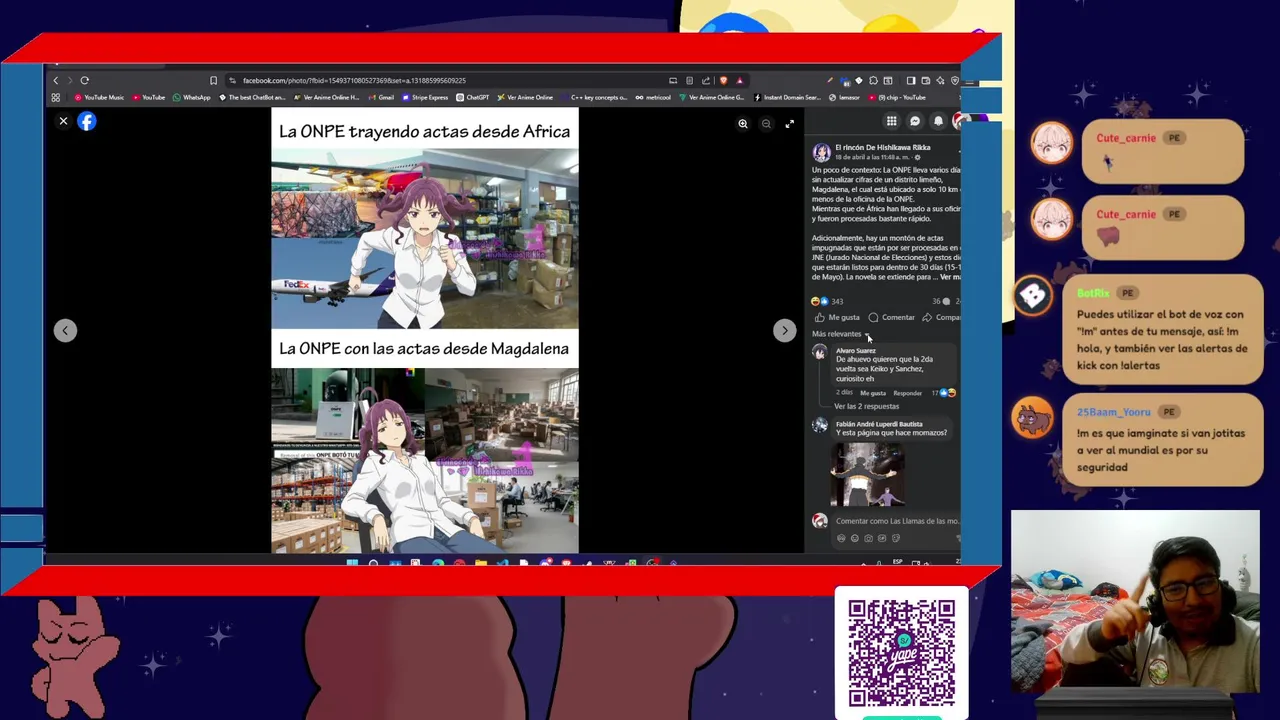Open YouTube Music bookmark
This screenshot has height=720, width=1280.
point(98,97)
